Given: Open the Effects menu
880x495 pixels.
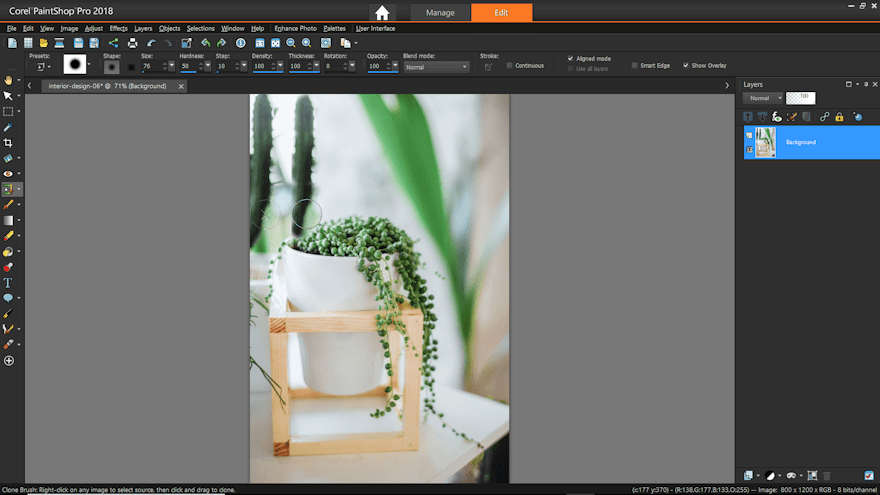Looking at the screenshot, I should pos(118,28).
